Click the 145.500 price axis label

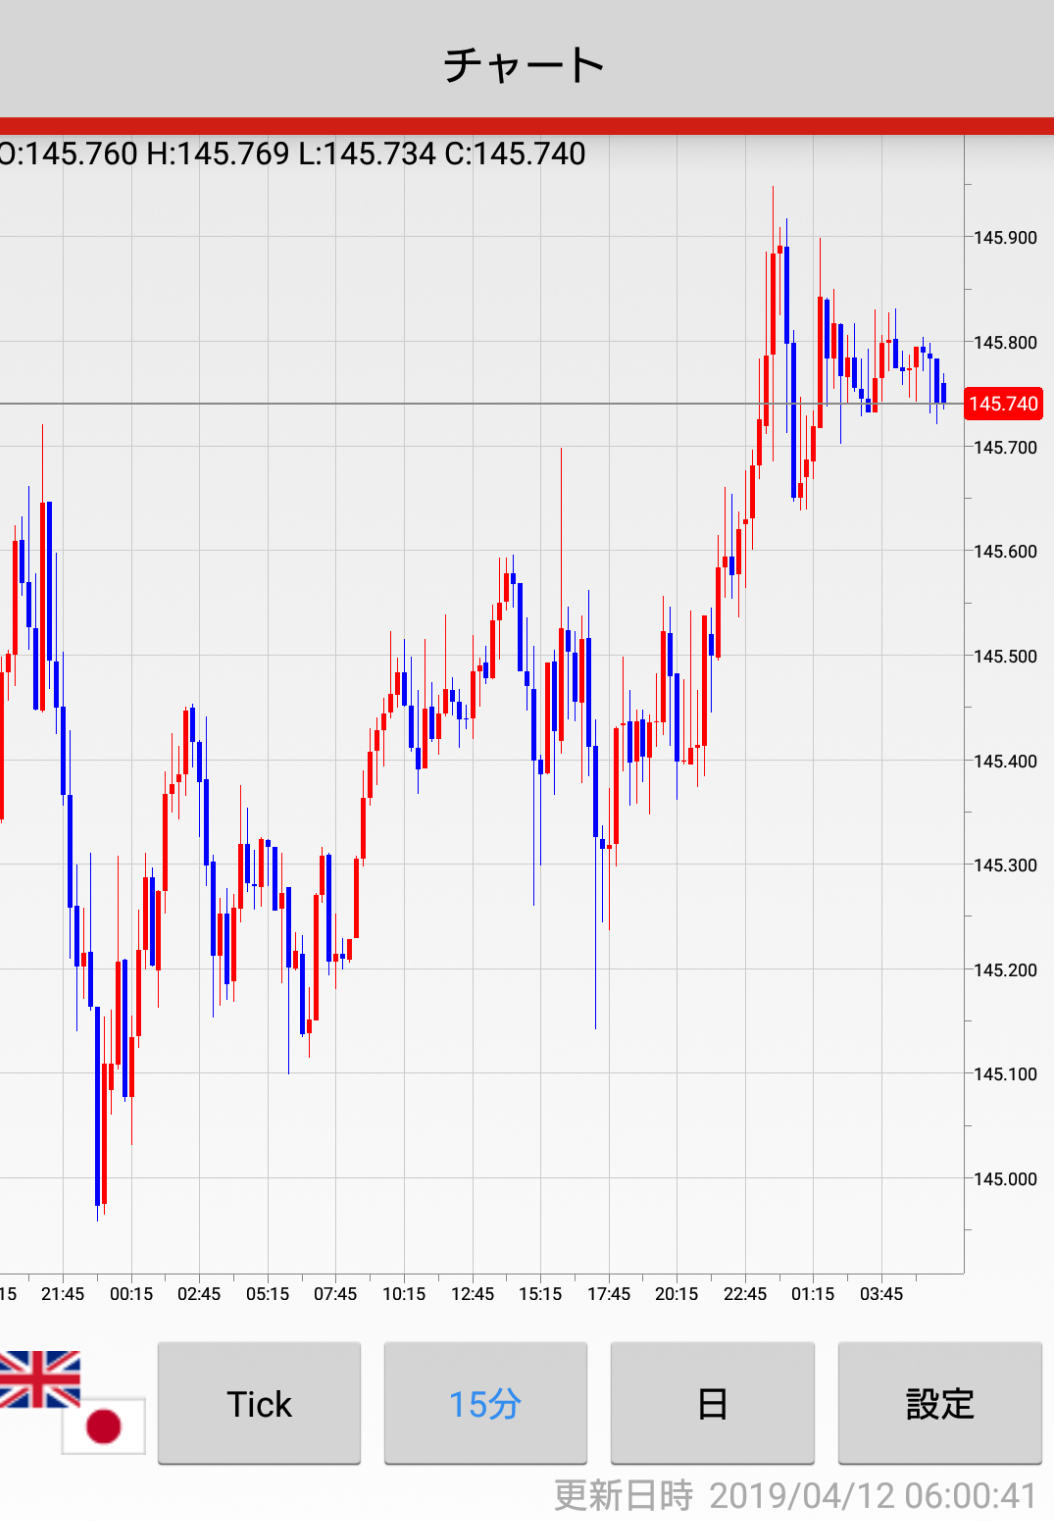[1005, 656]
